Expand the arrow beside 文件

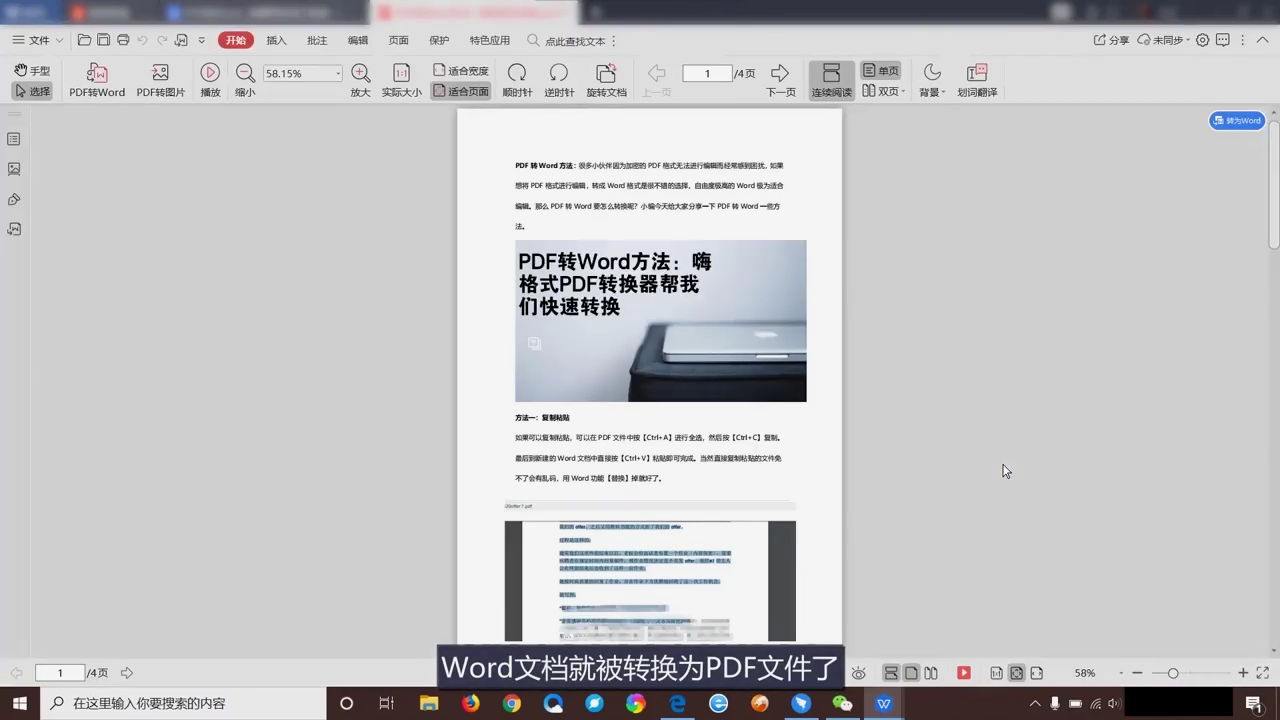(60, 40)
